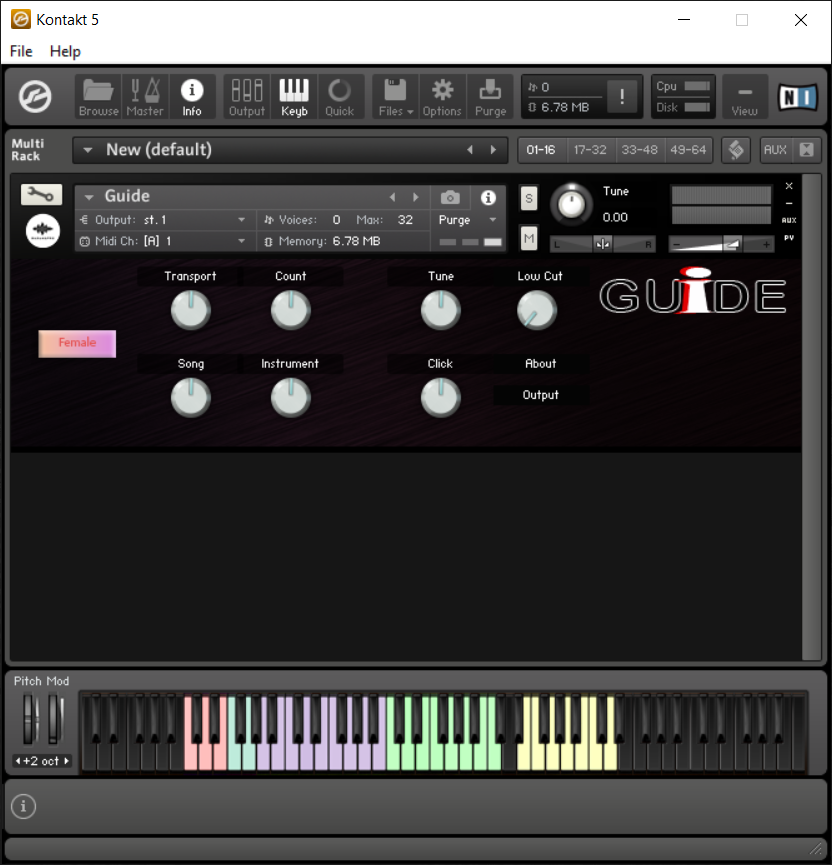
Task: Open the File menu
Action: click(x=21, y=51)
